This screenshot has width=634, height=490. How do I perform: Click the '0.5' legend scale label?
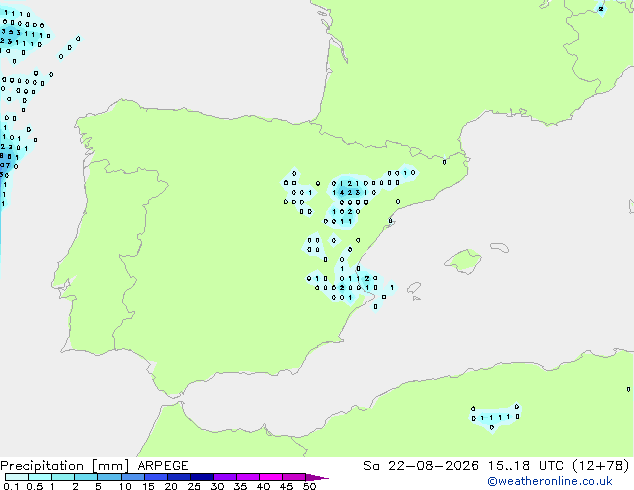34,486
